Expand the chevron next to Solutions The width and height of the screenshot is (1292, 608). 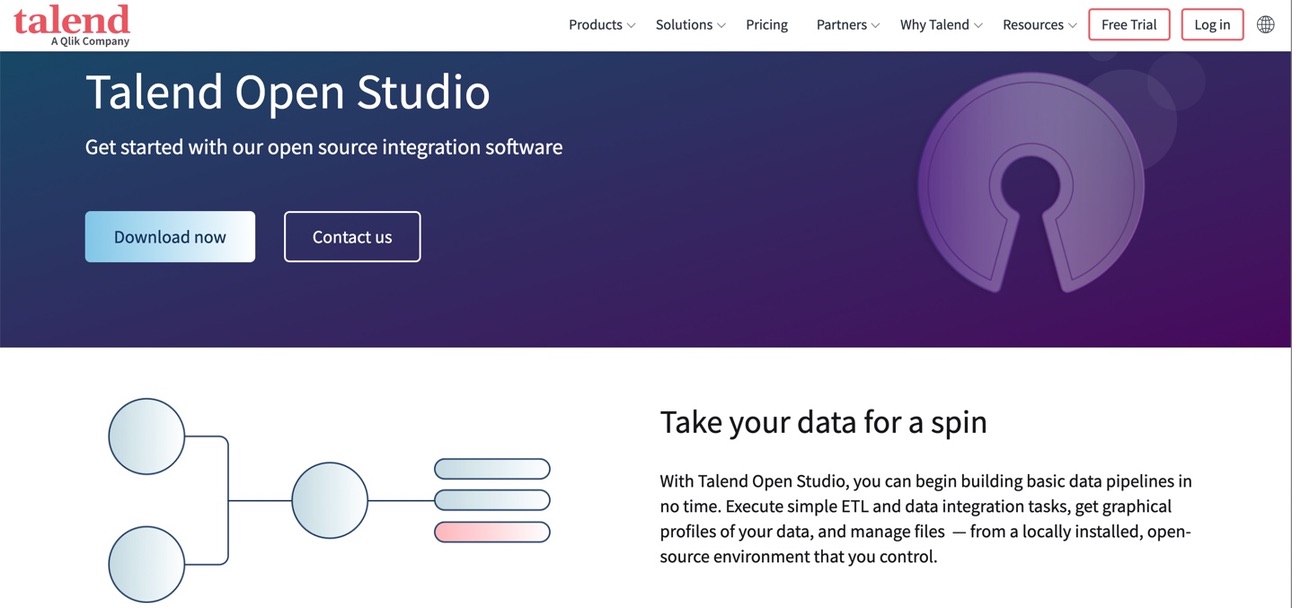721,26
